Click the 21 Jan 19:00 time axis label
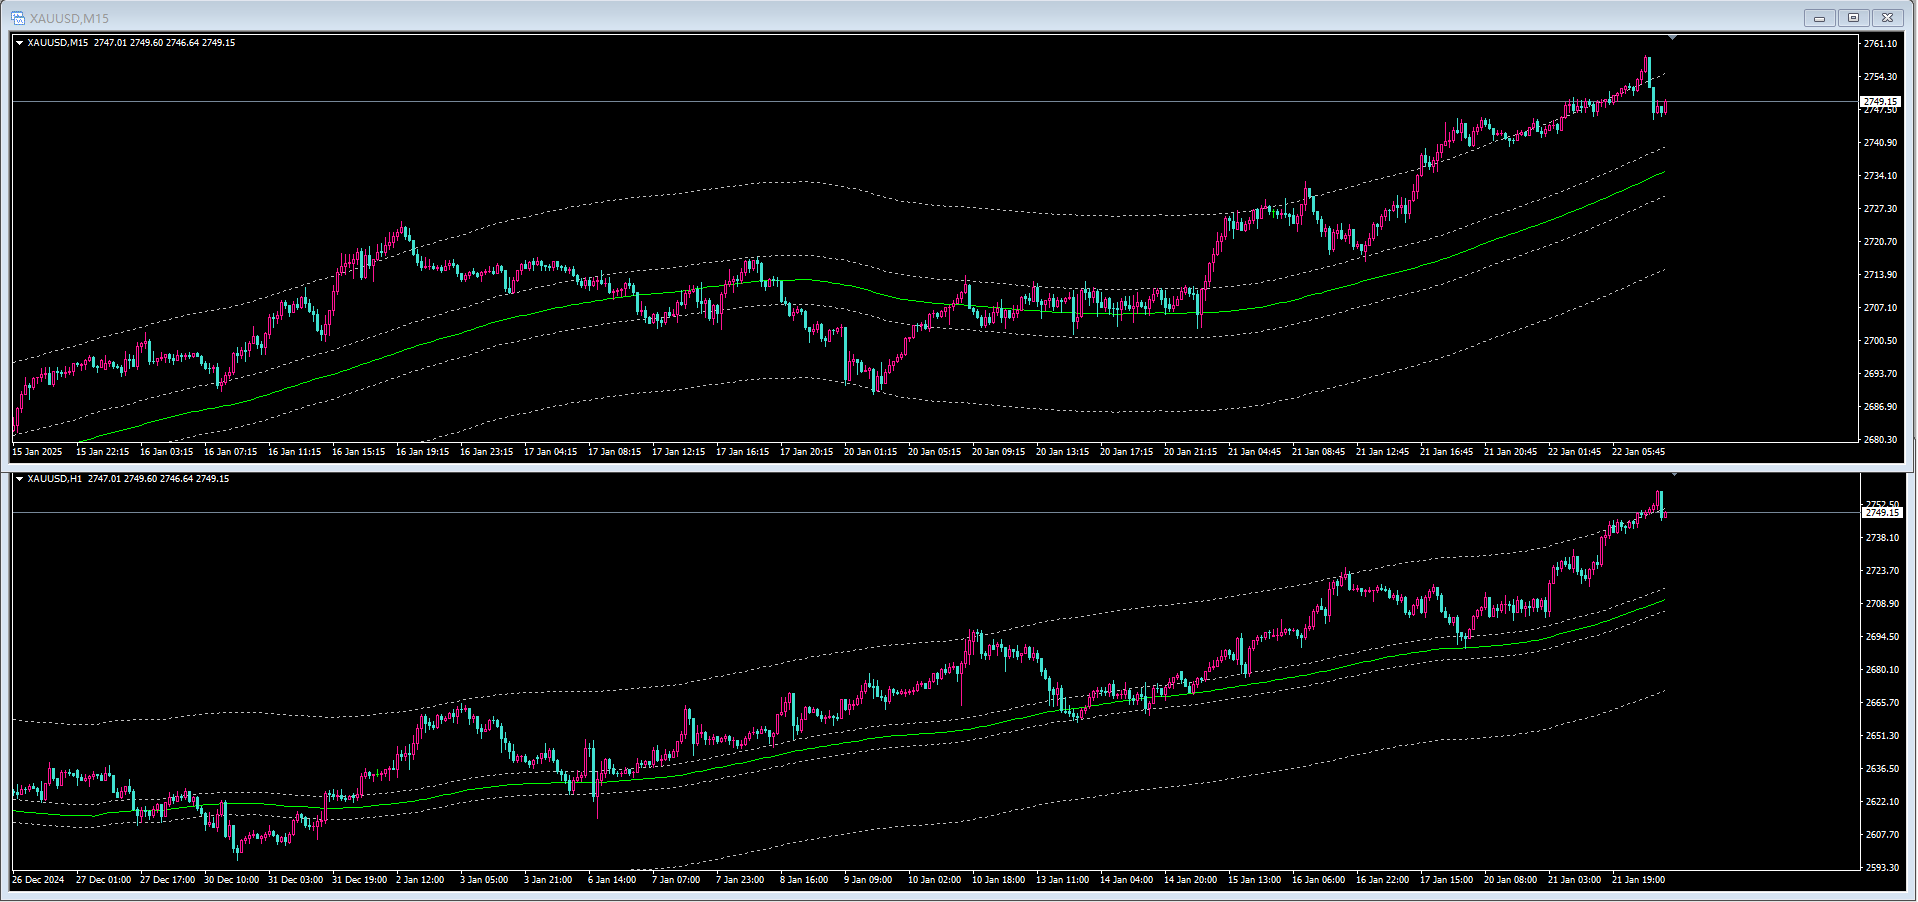Screen dimensions: 1918x902 coord(1639,880)
